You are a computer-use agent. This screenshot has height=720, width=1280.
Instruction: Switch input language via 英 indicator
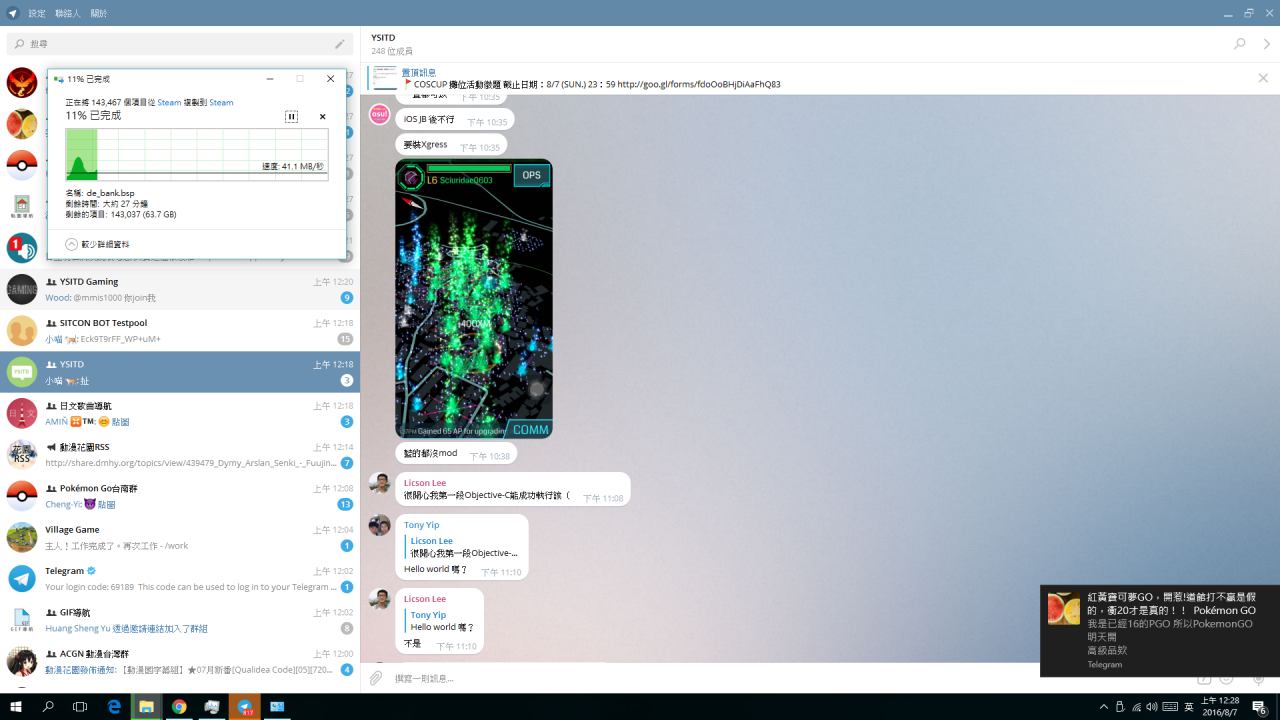click(x=1190, y=707)
